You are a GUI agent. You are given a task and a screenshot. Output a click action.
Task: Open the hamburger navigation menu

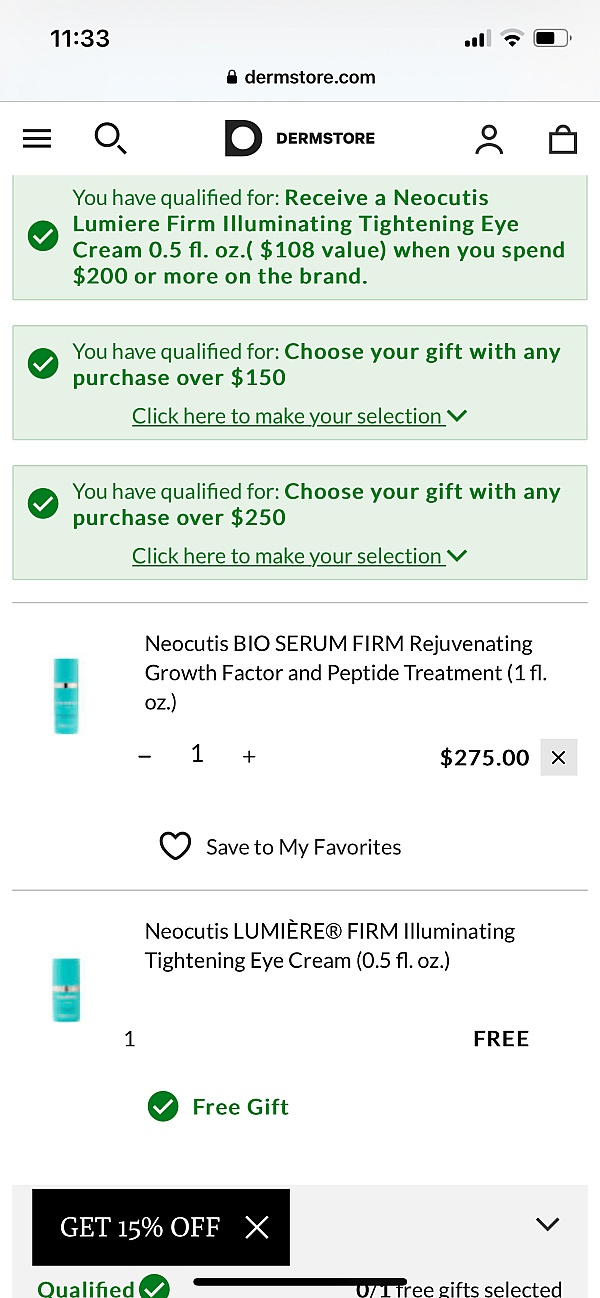(x=37, y=139)
